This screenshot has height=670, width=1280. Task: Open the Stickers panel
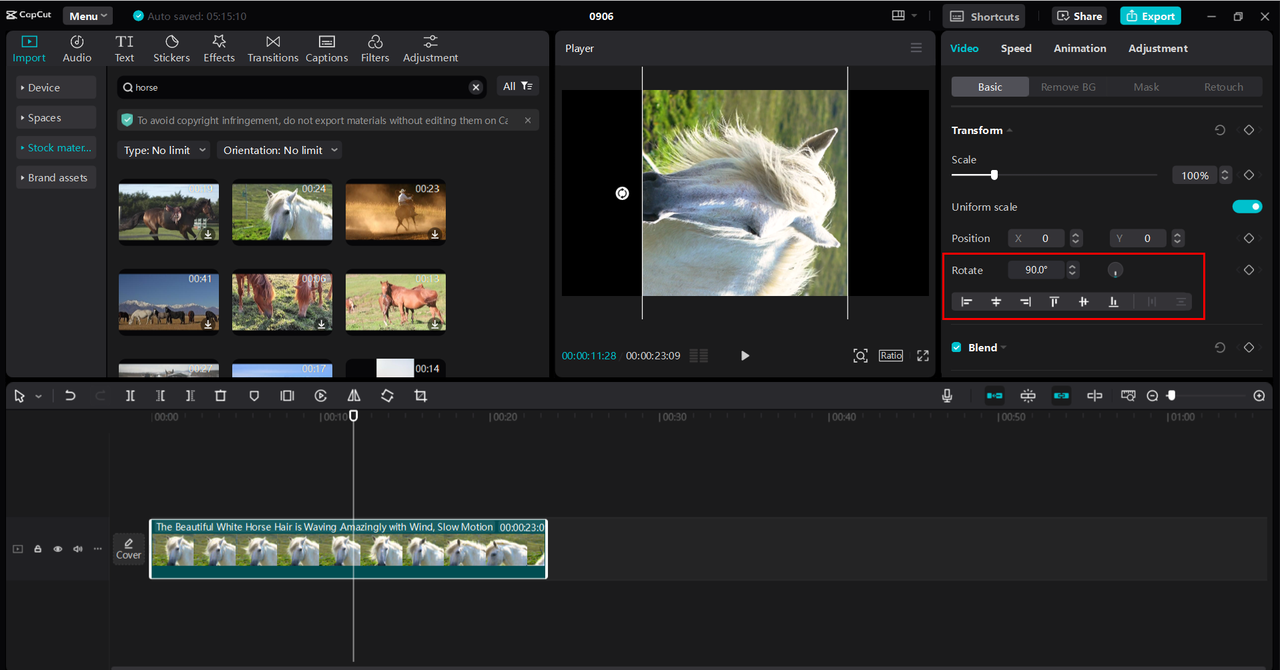(171, 48)
